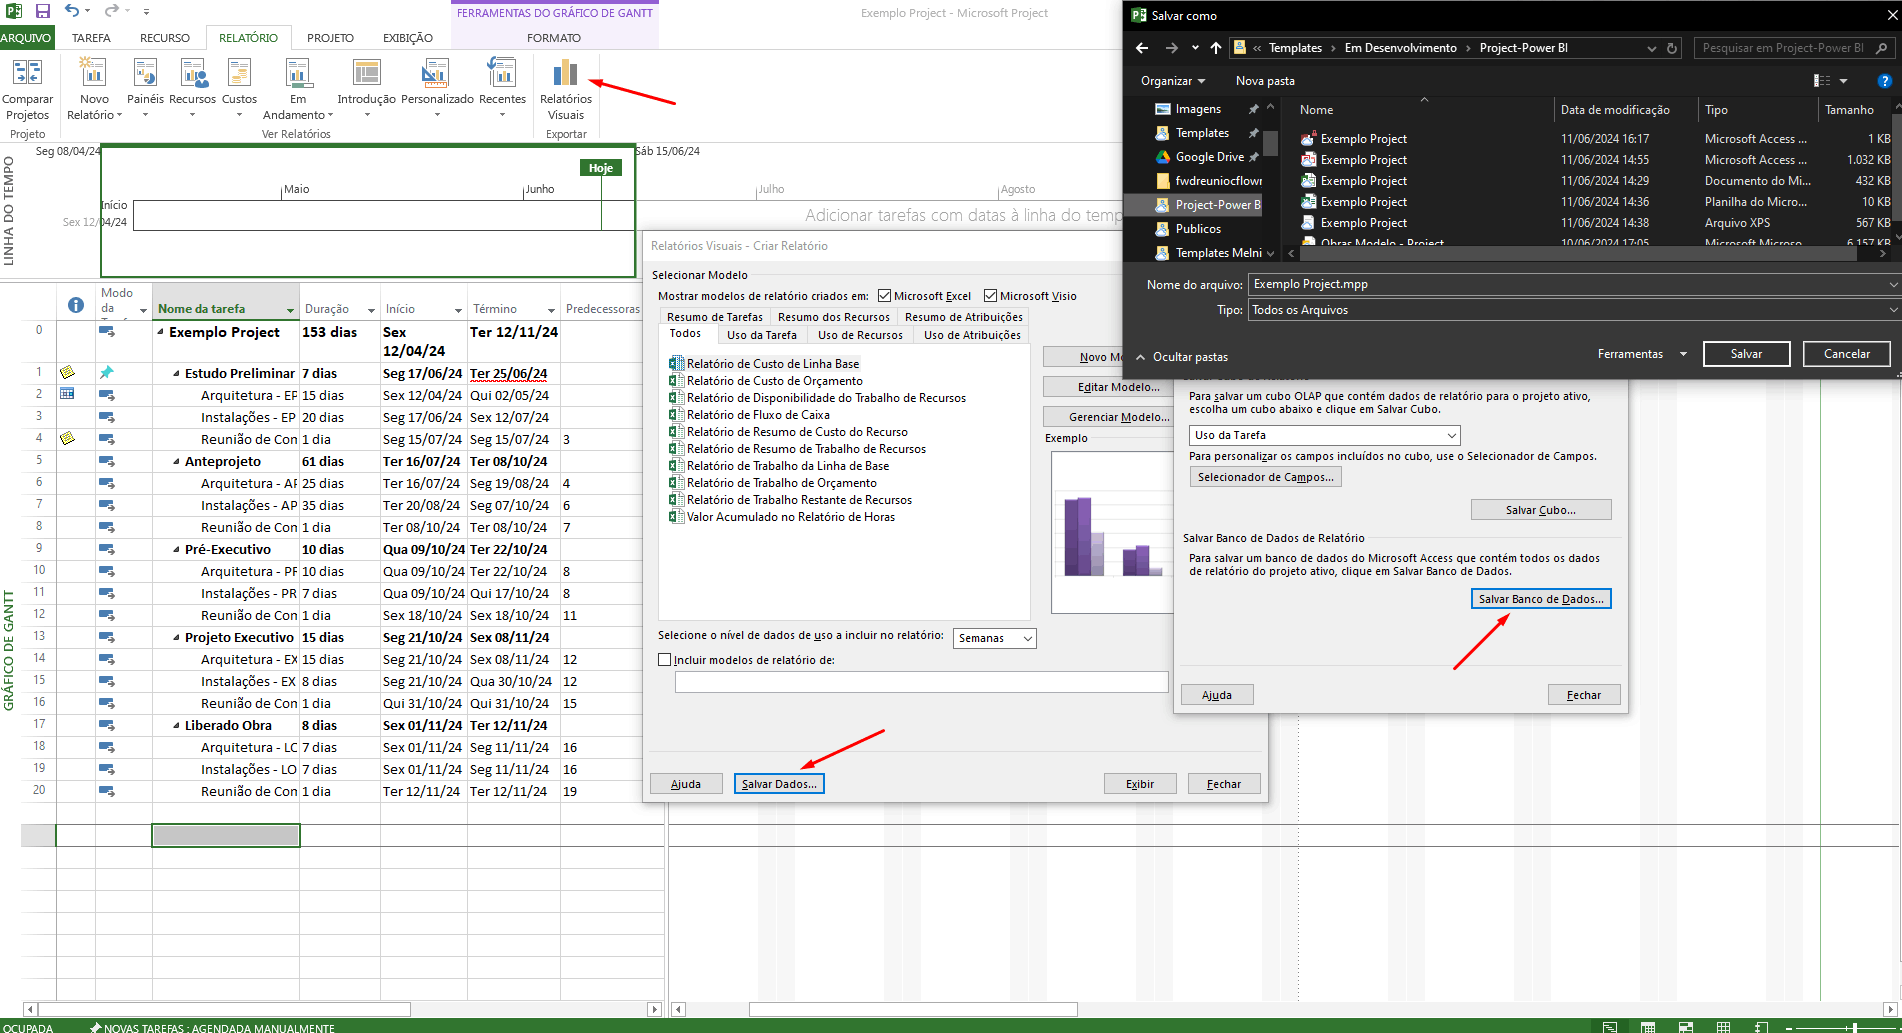Open the Recursos reports gallery in the ribbon
The image size is (1902, 1033).
192,89
